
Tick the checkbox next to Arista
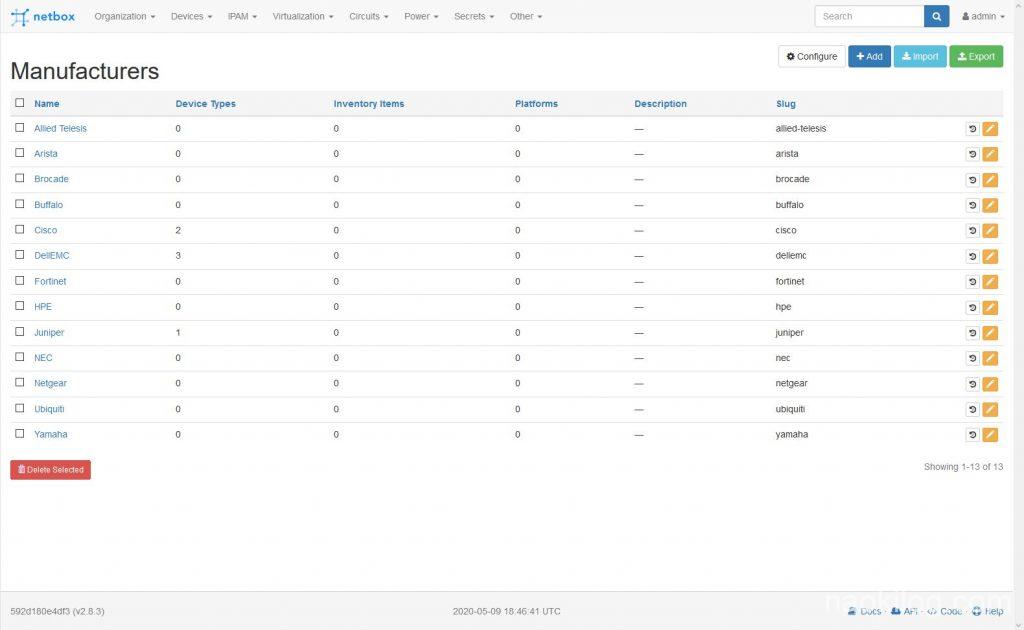[20, 153]
